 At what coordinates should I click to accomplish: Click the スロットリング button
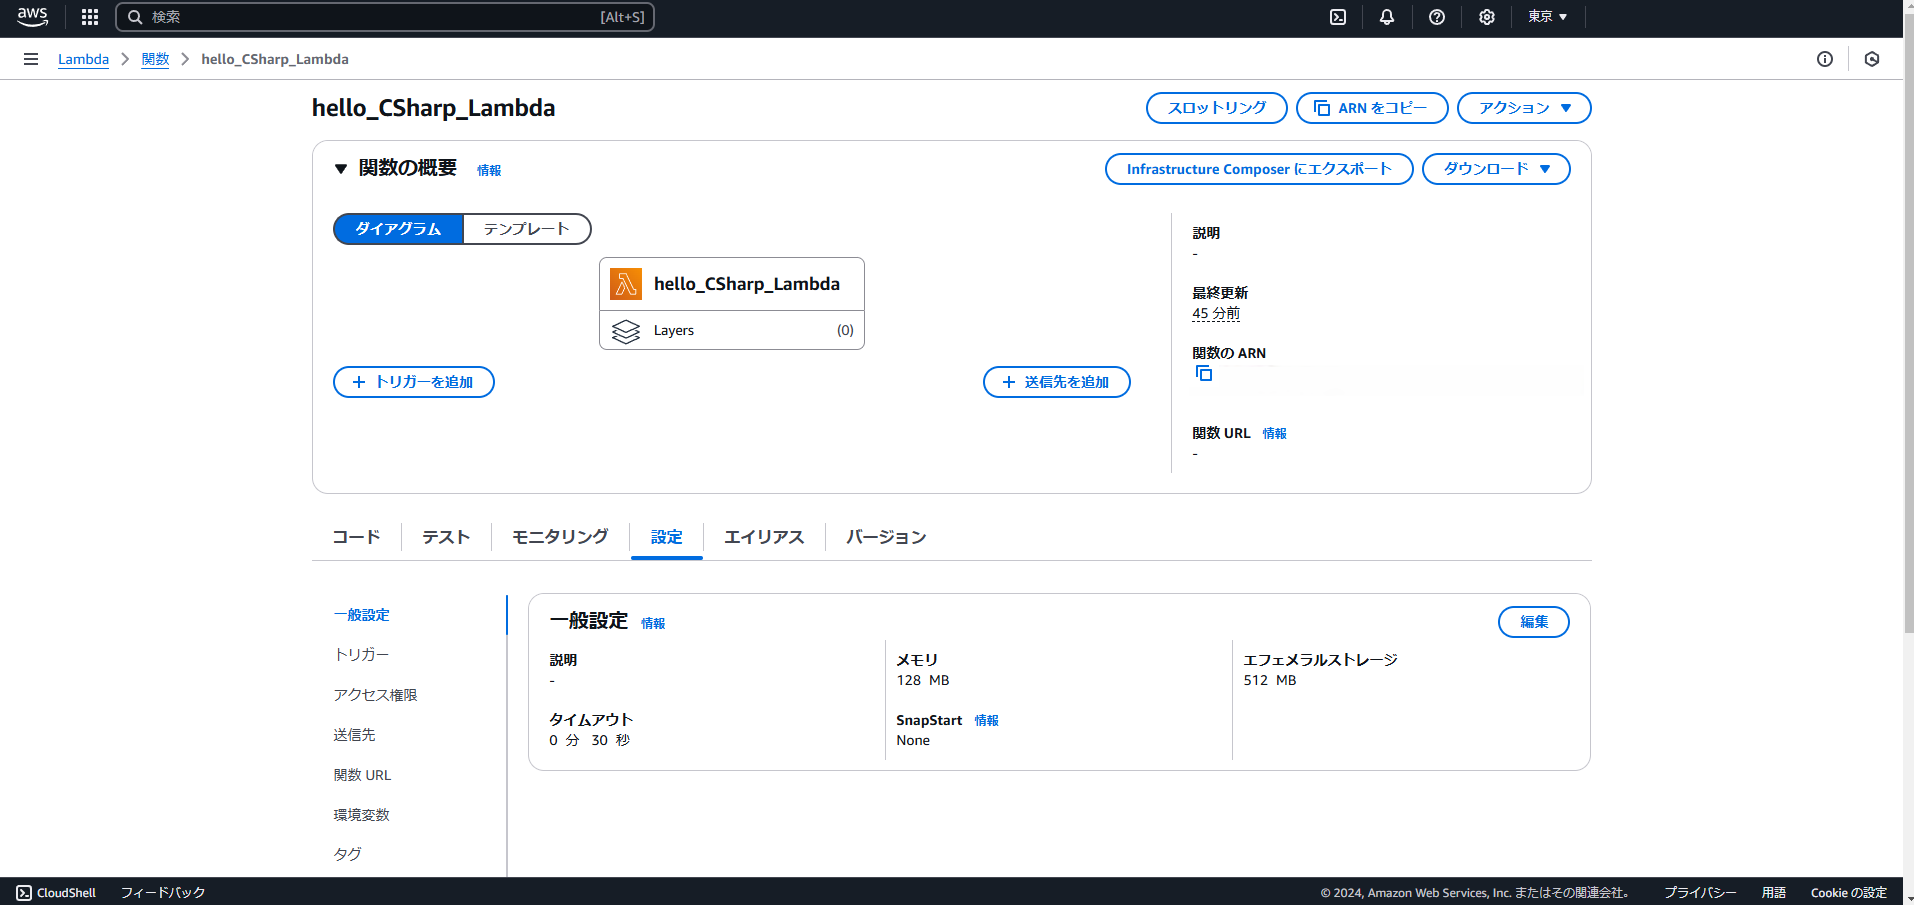[1217, 108]
